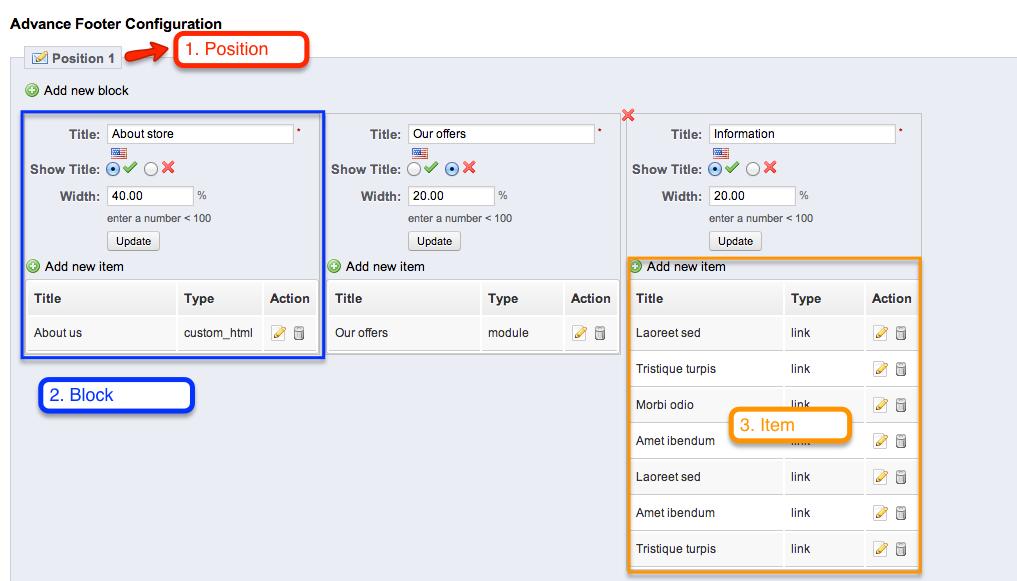Update the Information block settings
The width and height of the screenshot is (1017, 581).
[x=736, y=241]
